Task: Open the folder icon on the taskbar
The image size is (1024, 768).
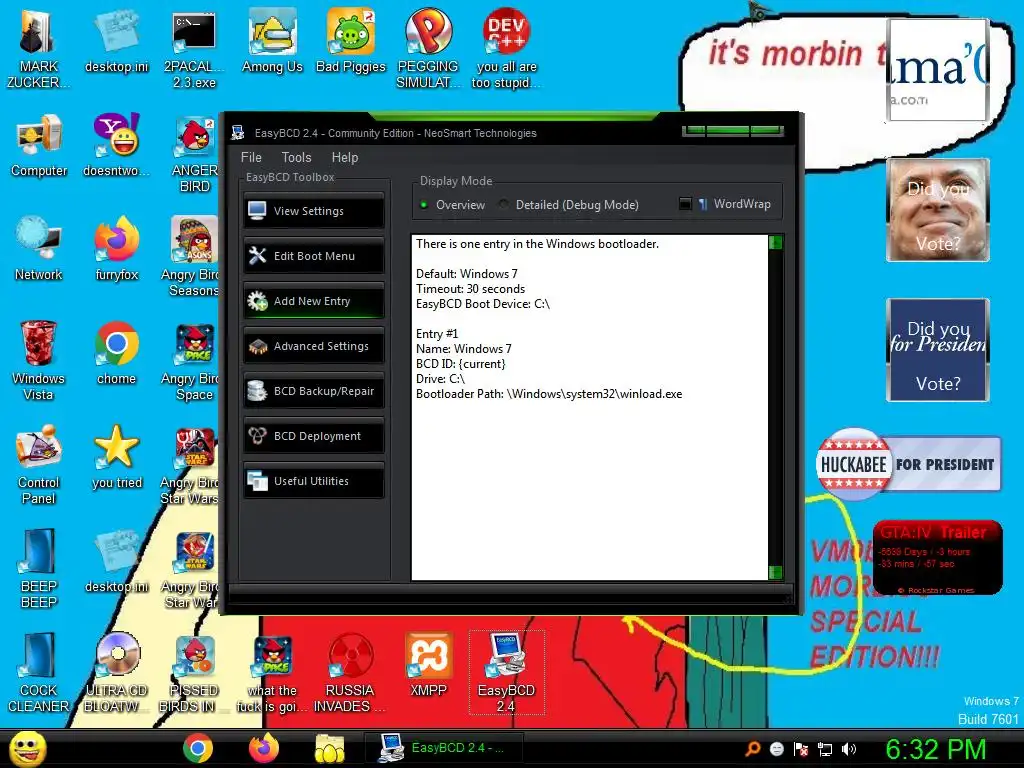Action: [330, 748]
